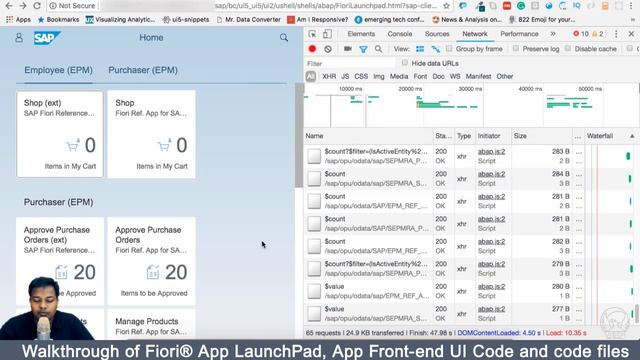Click the launchpad vertical scrollbar

point(299,135)
